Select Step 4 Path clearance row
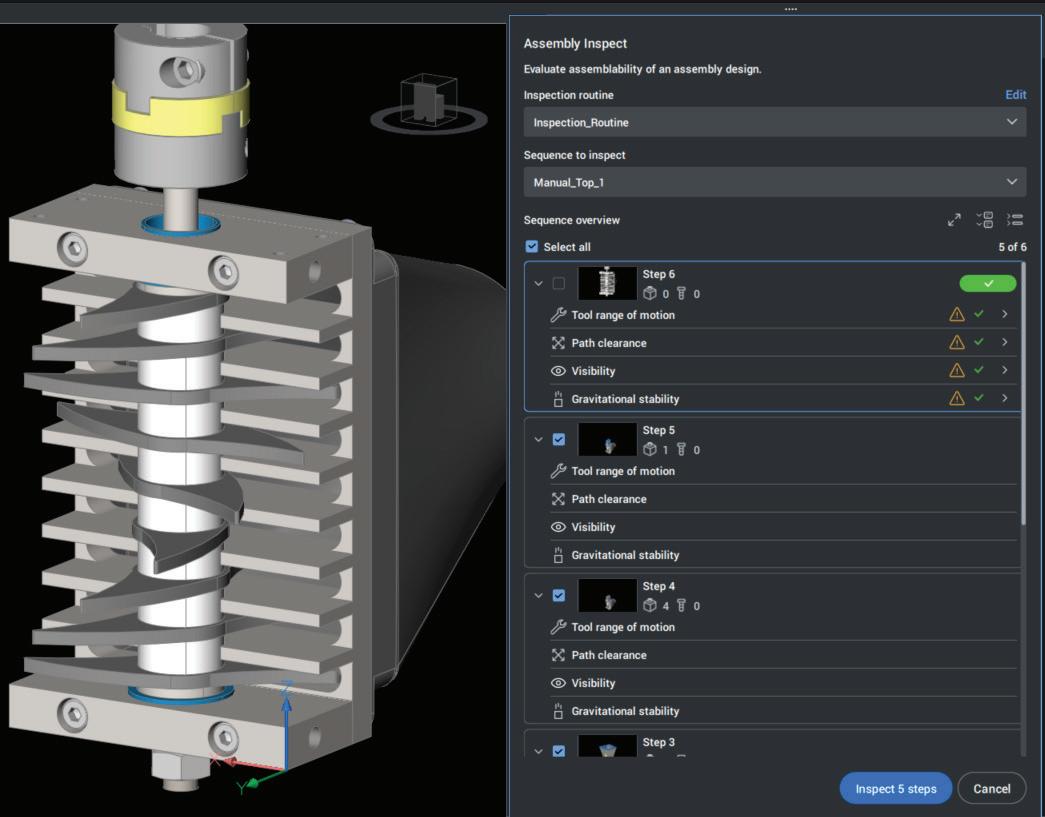Screen dimensions: 1045x817 (783, 655)
